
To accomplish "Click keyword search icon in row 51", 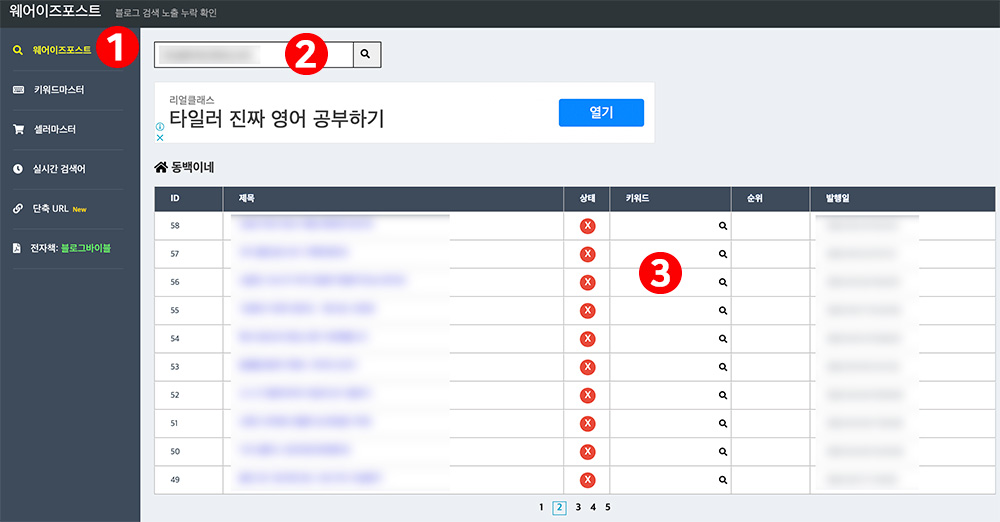I will pos(723,423).
